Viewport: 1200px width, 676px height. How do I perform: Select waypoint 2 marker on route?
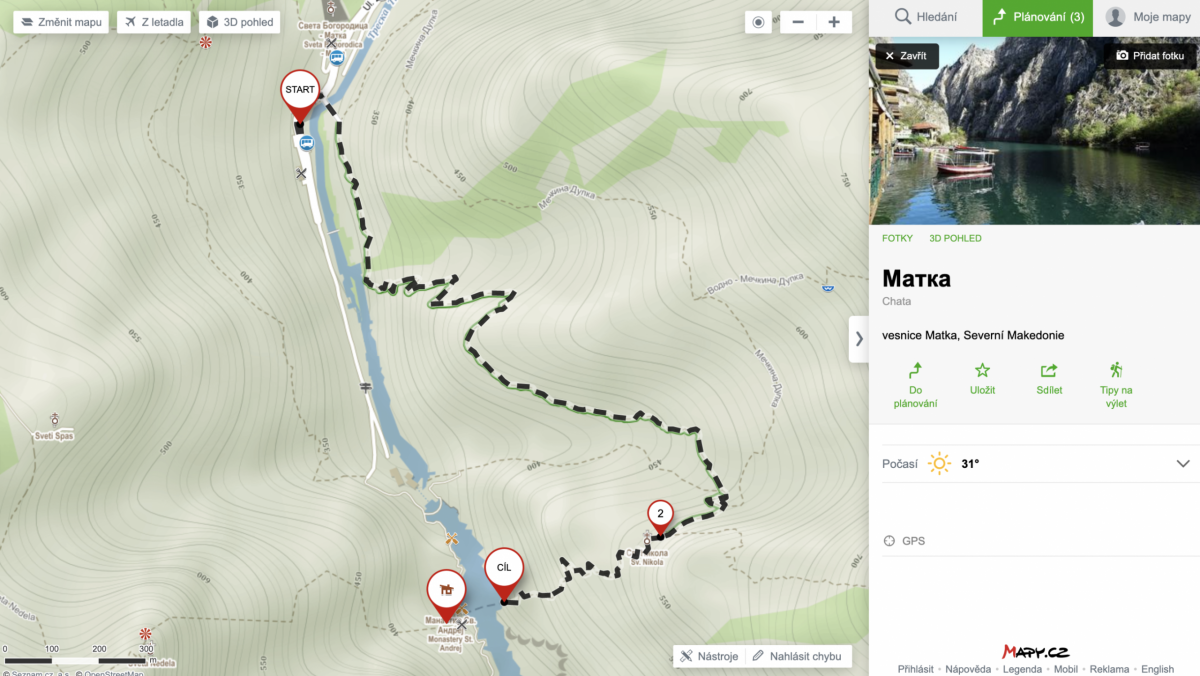coord(659,515)
